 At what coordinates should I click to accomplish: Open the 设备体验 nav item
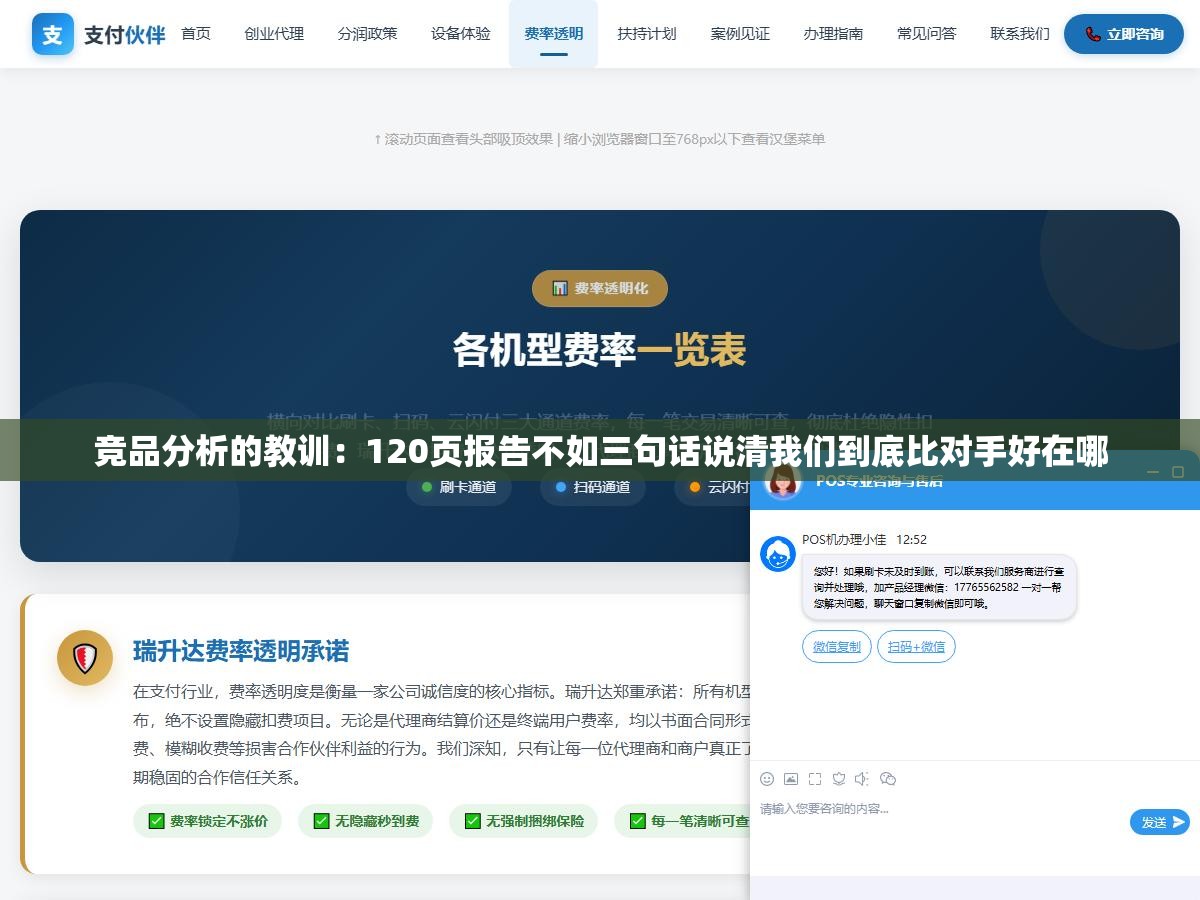coord(461,34)
